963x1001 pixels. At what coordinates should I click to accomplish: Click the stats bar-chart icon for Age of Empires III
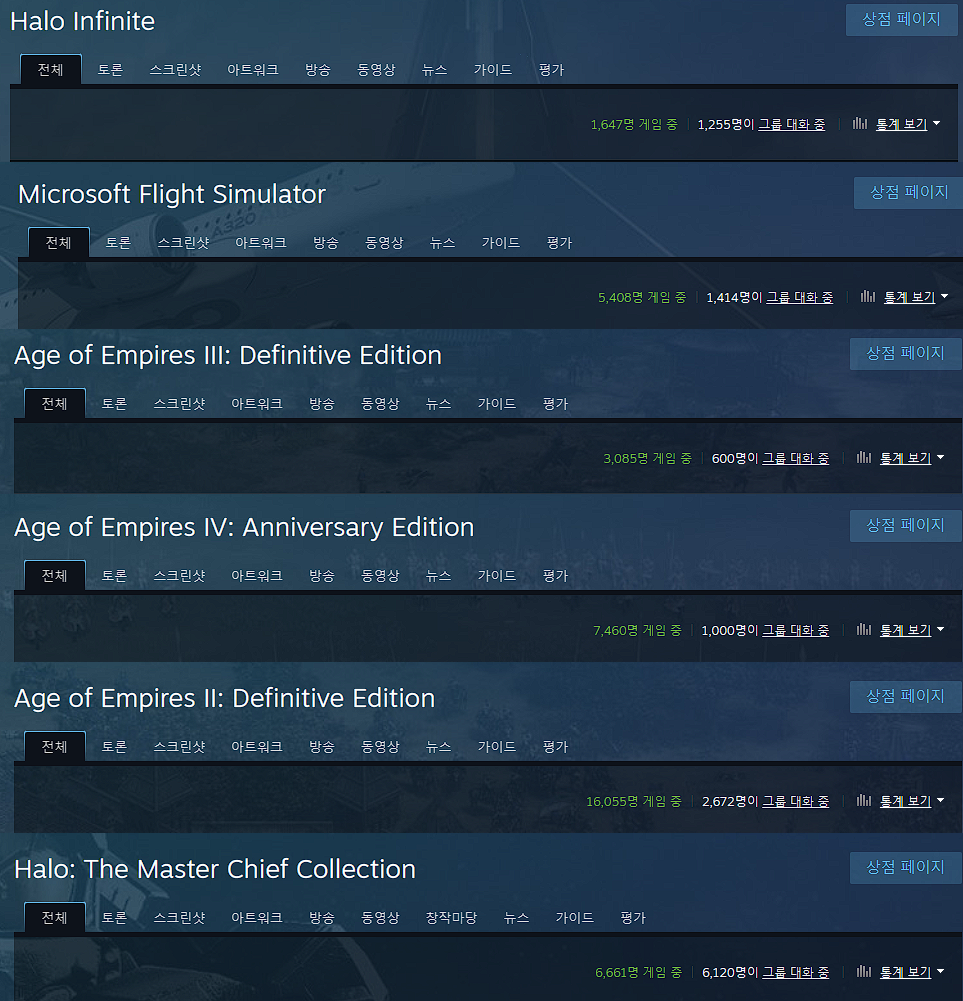(864, 457)
